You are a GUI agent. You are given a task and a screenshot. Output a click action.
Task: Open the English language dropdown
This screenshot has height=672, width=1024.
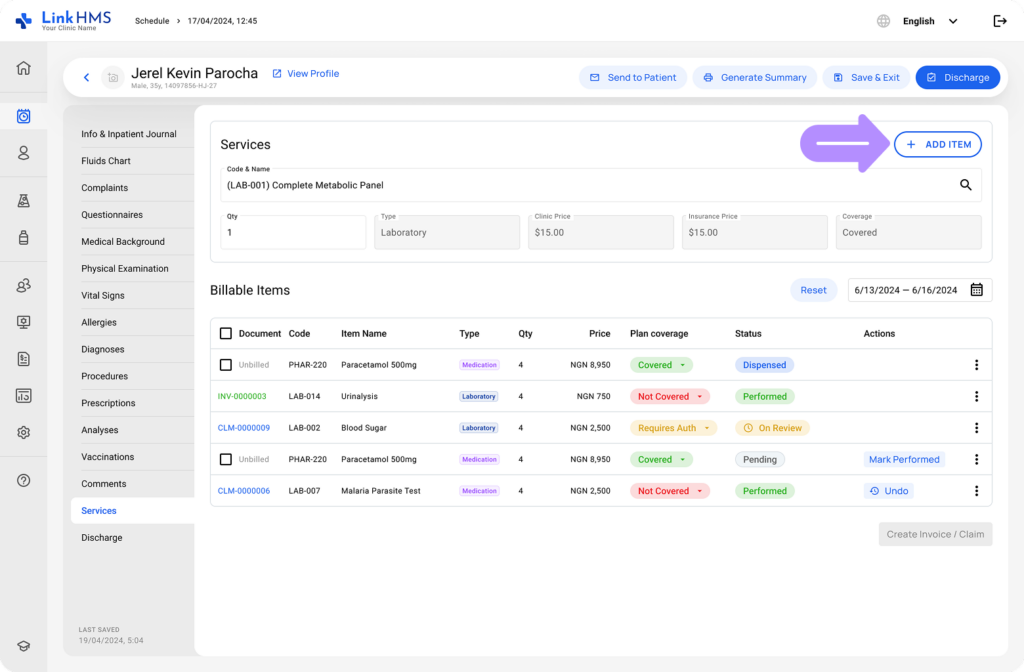click(930, 21)
